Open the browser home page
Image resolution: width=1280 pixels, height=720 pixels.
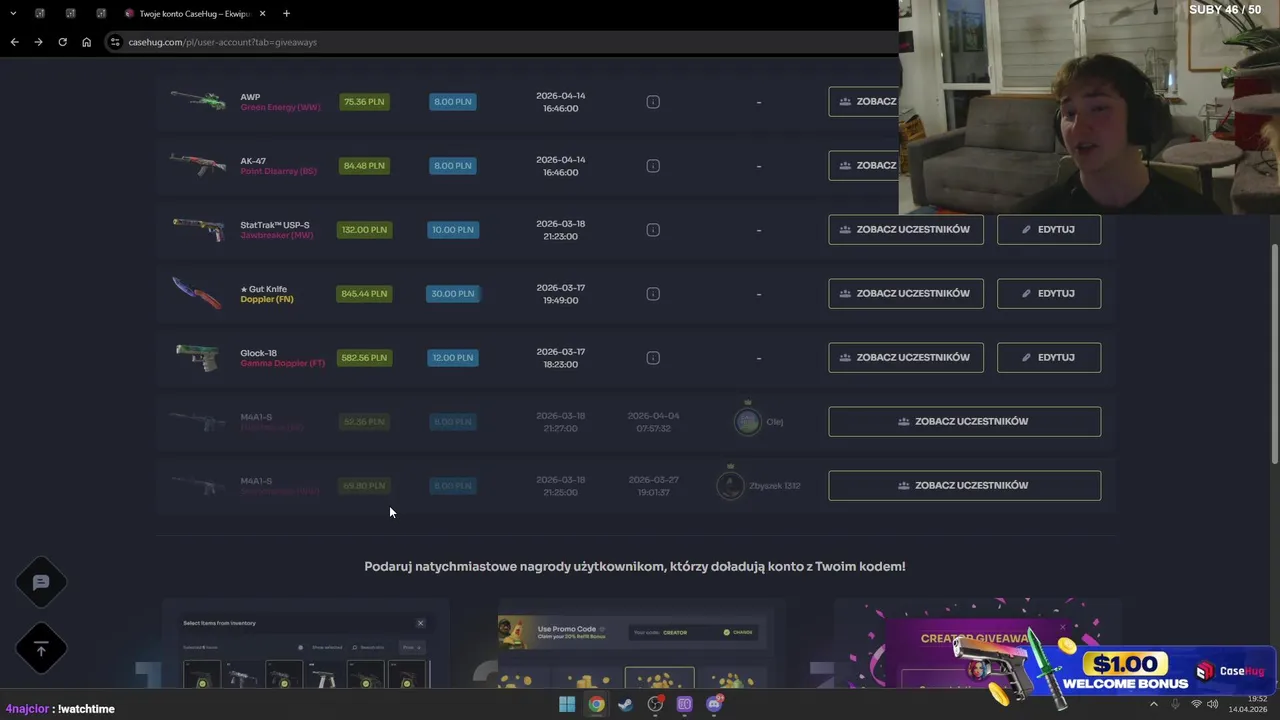[x=86, y=42]
